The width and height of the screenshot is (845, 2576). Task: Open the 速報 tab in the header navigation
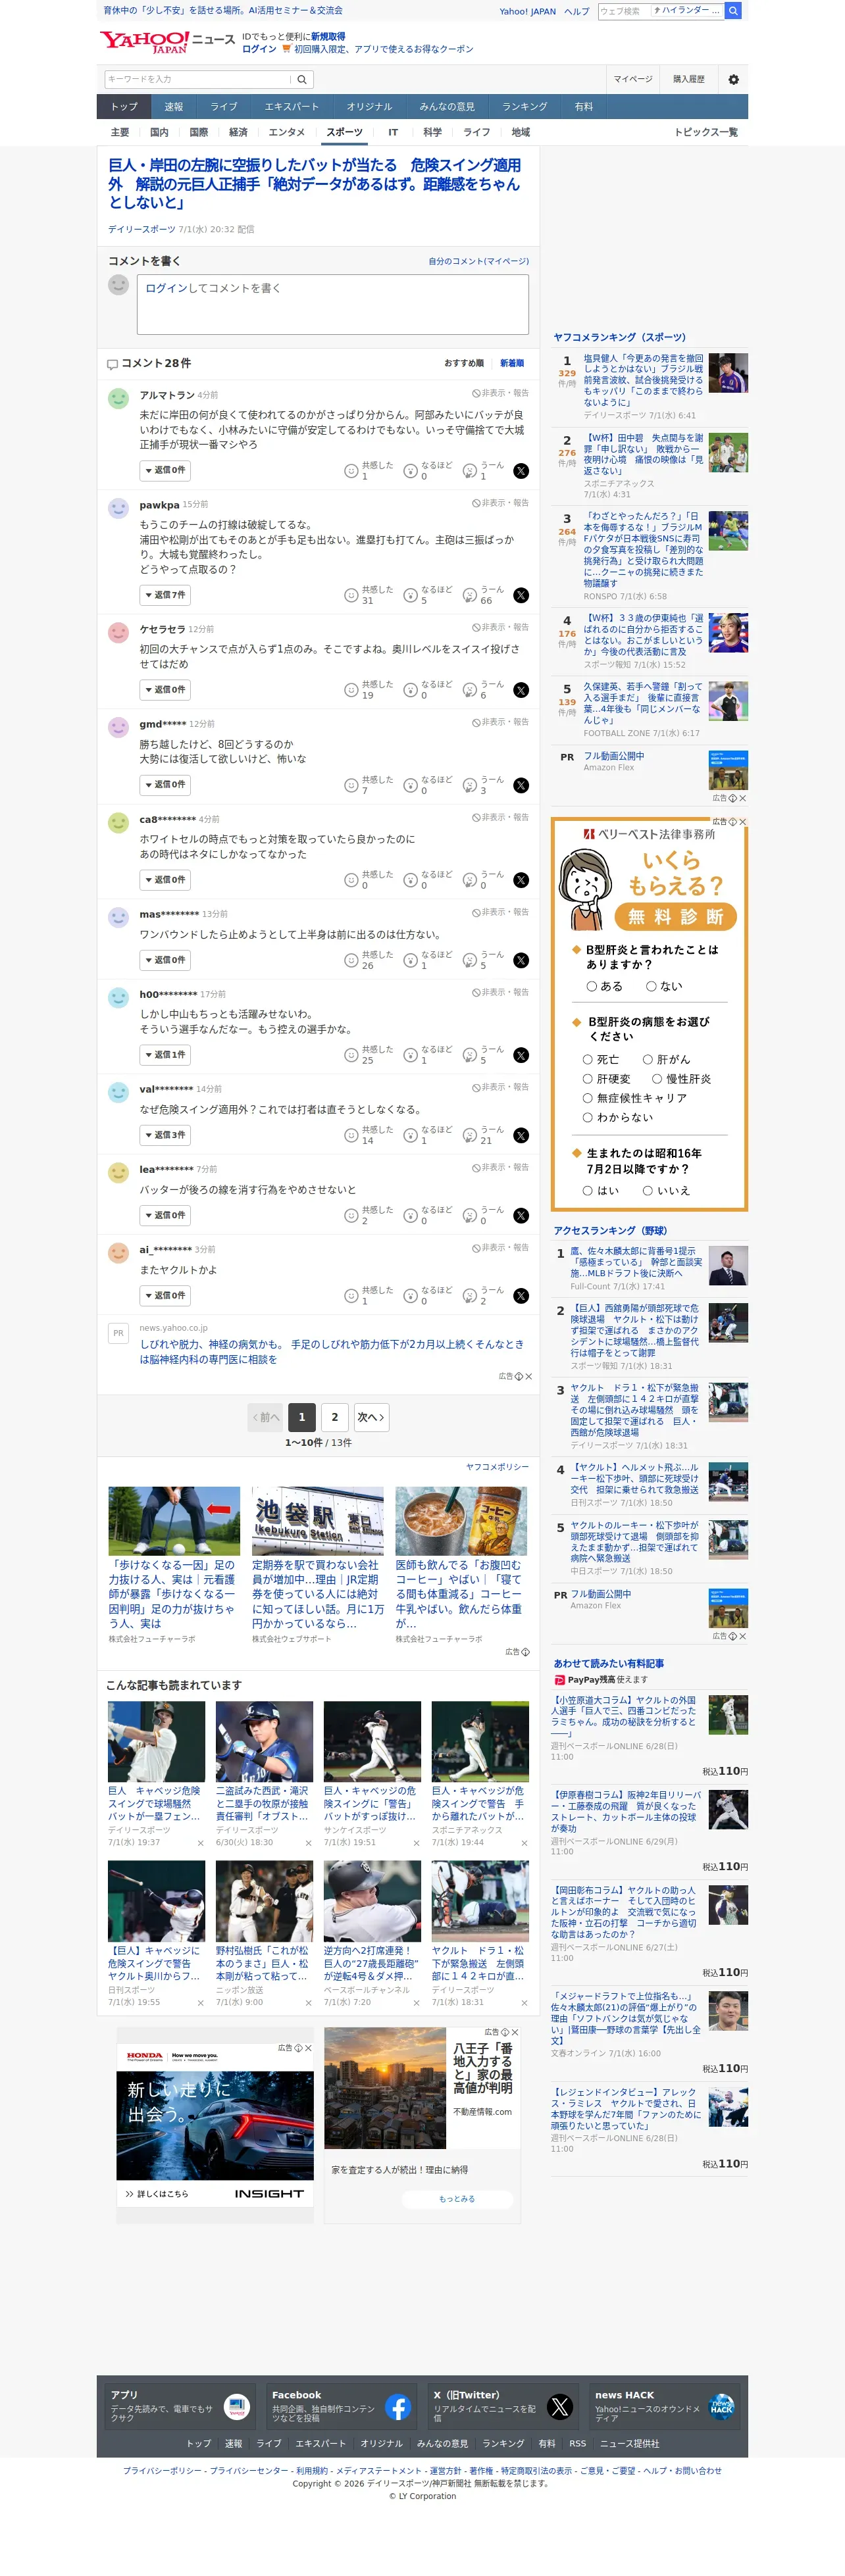coord(174,107)
